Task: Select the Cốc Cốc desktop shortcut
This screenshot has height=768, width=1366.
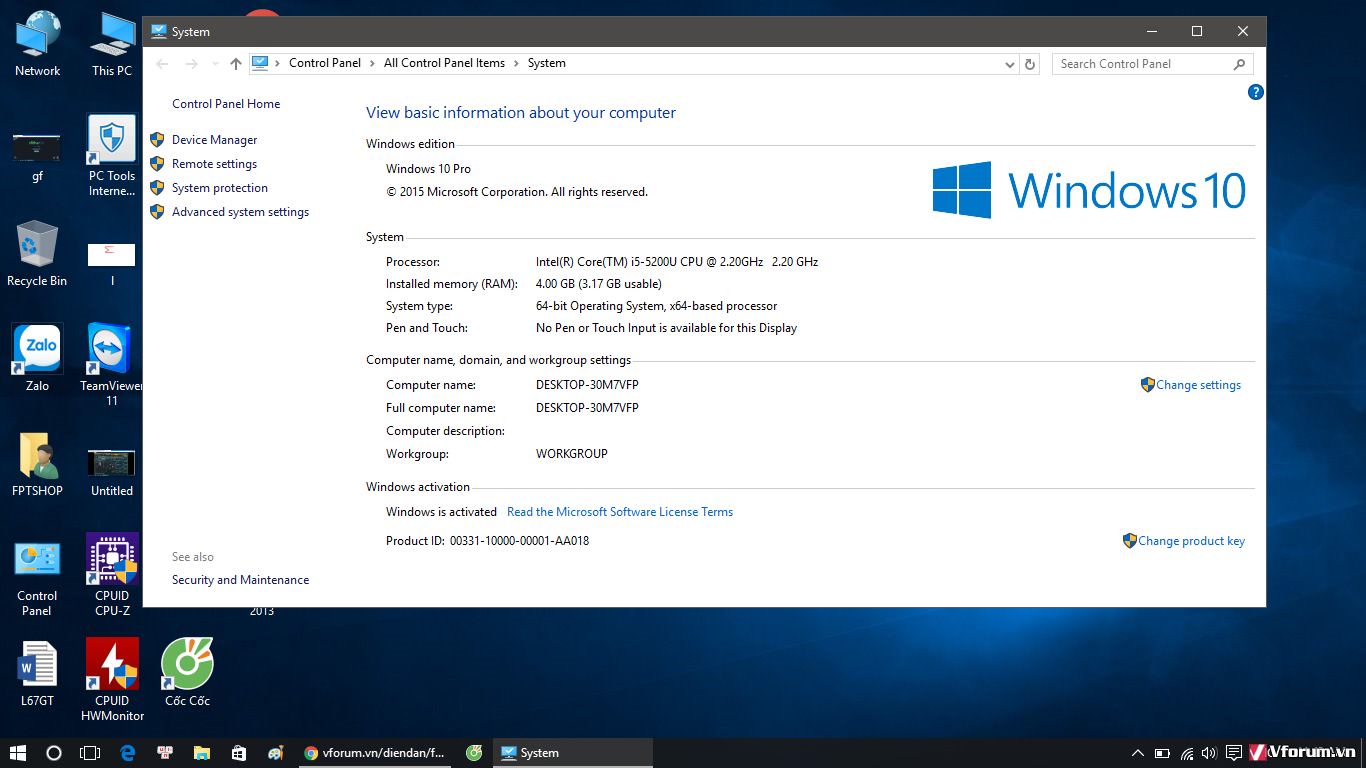Action: click(x=187, y=673)
